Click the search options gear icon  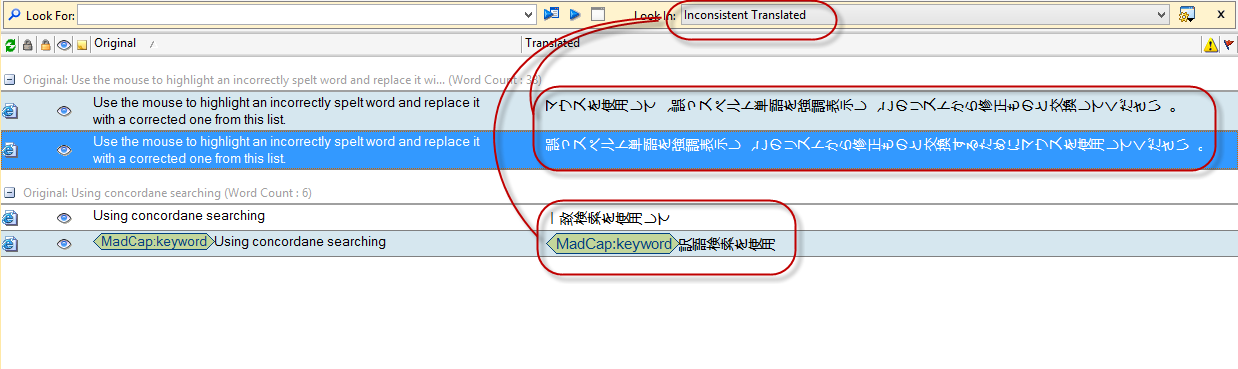(x=1188, y=15)
